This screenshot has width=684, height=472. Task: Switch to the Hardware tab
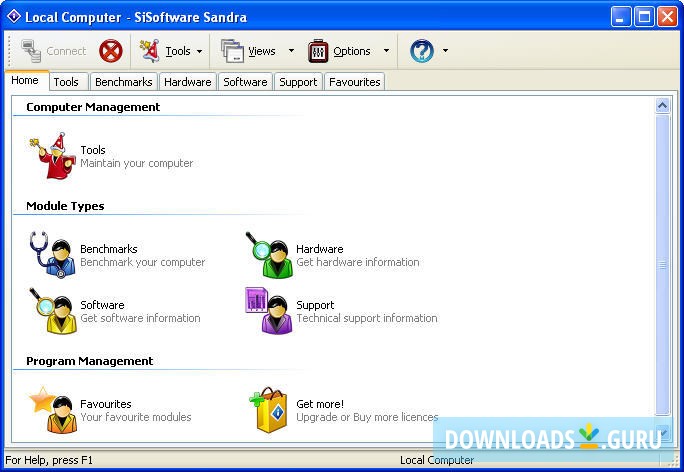pyautogui.click(x=188, y=82)
